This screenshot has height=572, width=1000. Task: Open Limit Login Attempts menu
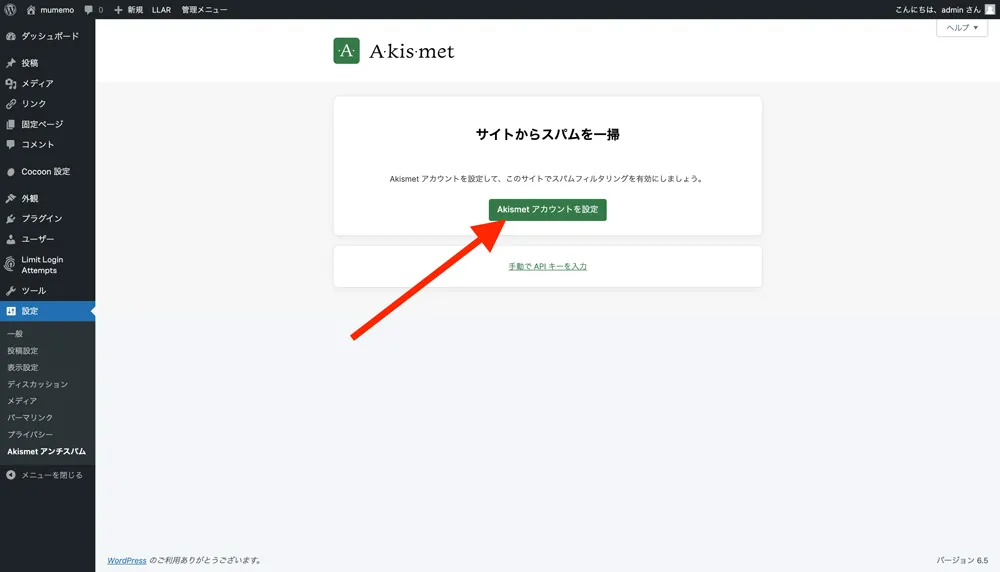[42, 265]
